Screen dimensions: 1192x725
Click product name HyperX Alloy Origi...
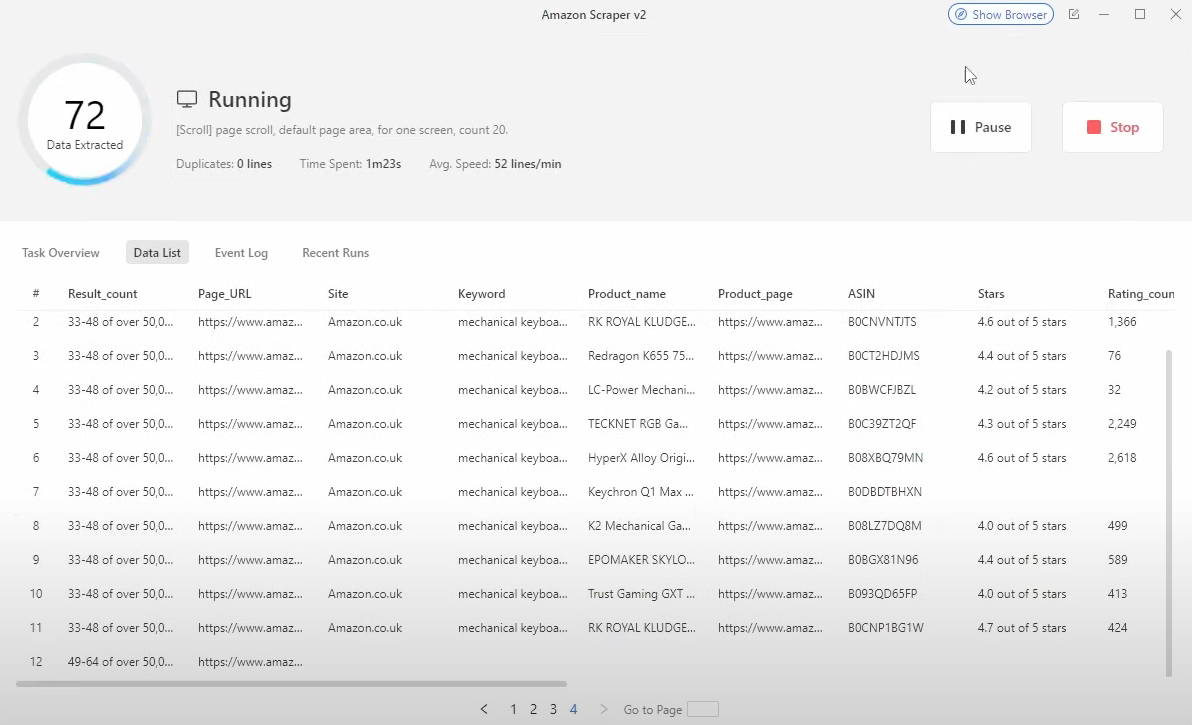click(642, 457)
